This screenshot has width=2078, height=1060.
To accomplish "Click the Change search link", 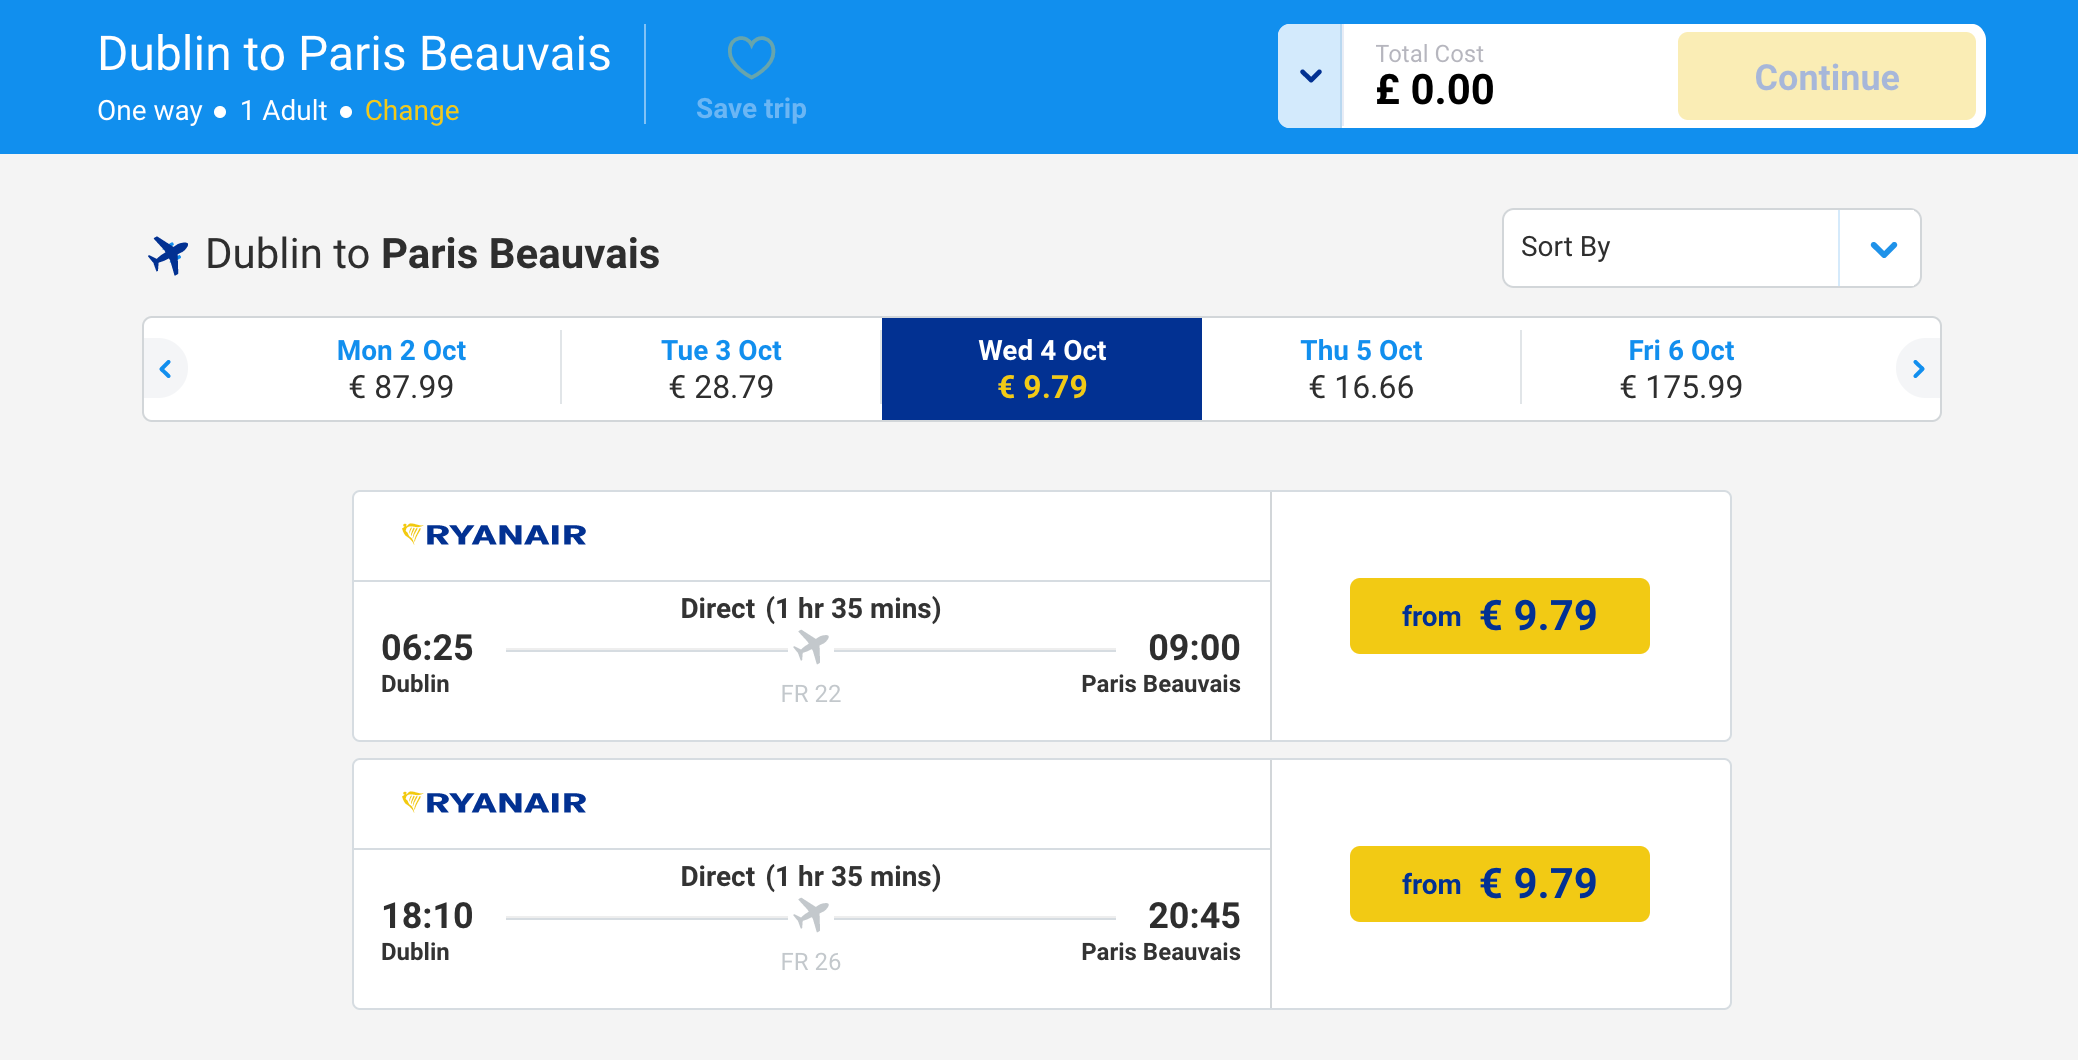I will click(412, 111).
